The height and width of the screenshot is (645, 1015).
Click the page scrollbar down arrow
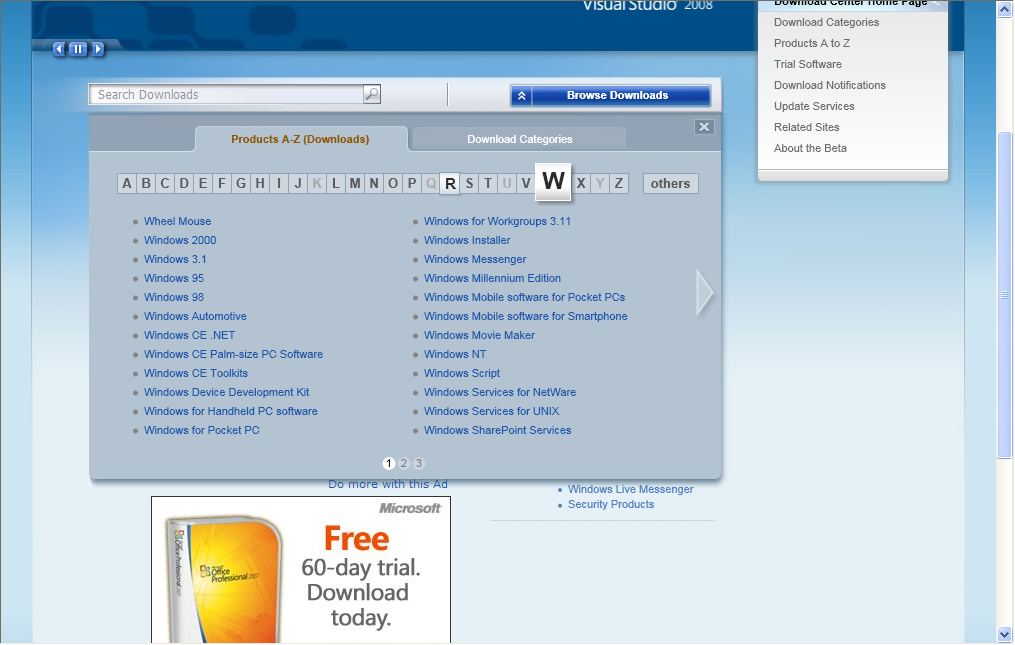[1005, 634]
